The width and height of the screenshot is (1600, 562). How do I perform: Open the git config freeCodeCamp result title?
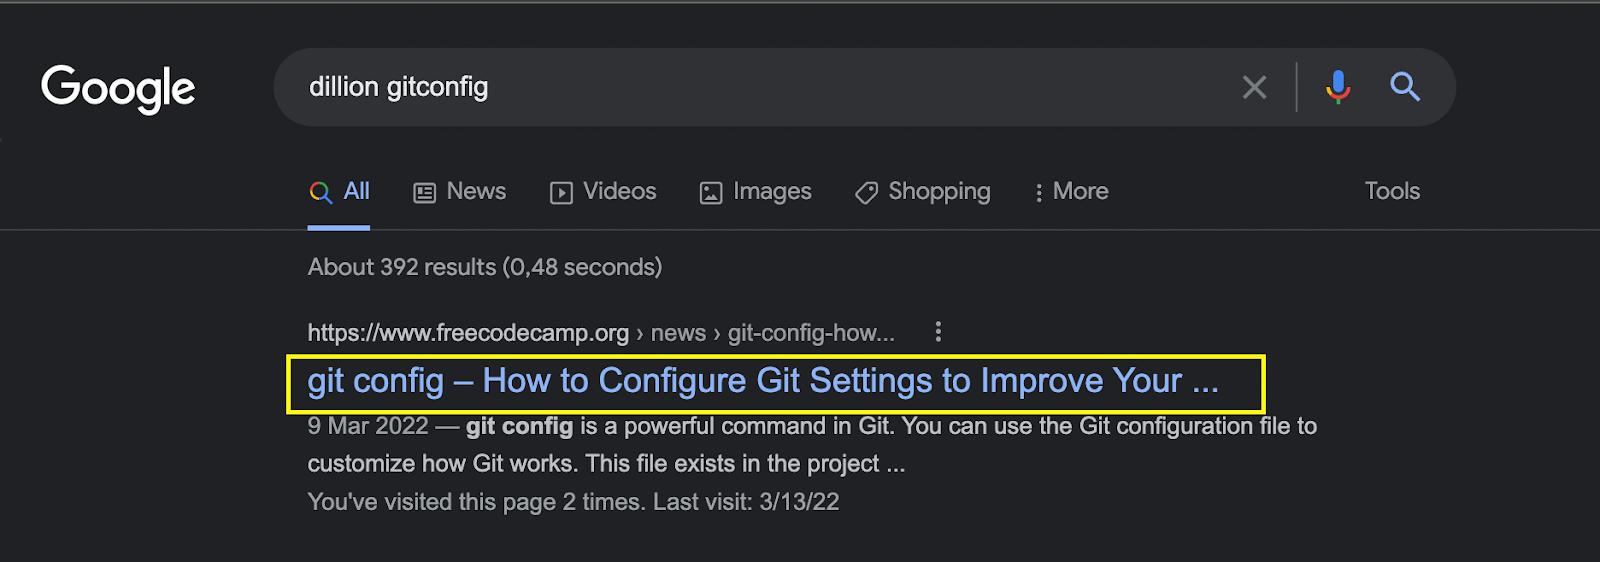pyautogui.click(x=762, y=381)
